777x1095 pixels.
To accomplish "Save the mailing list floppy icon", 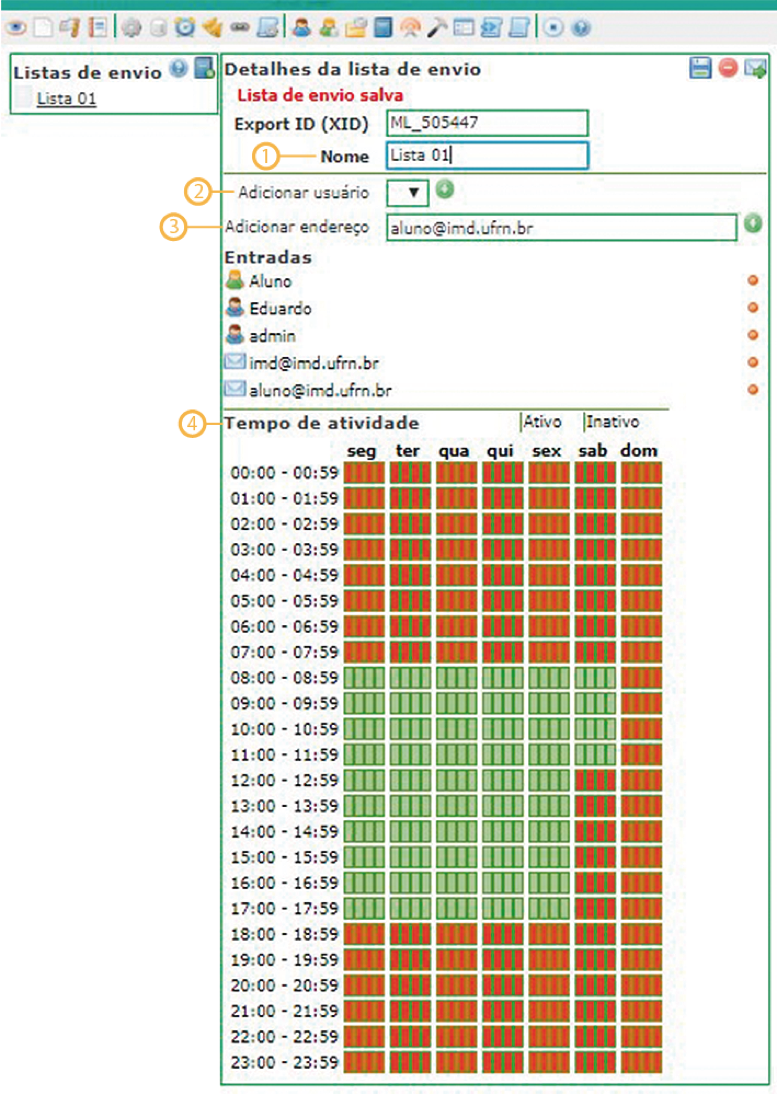I will coord(700,68).
